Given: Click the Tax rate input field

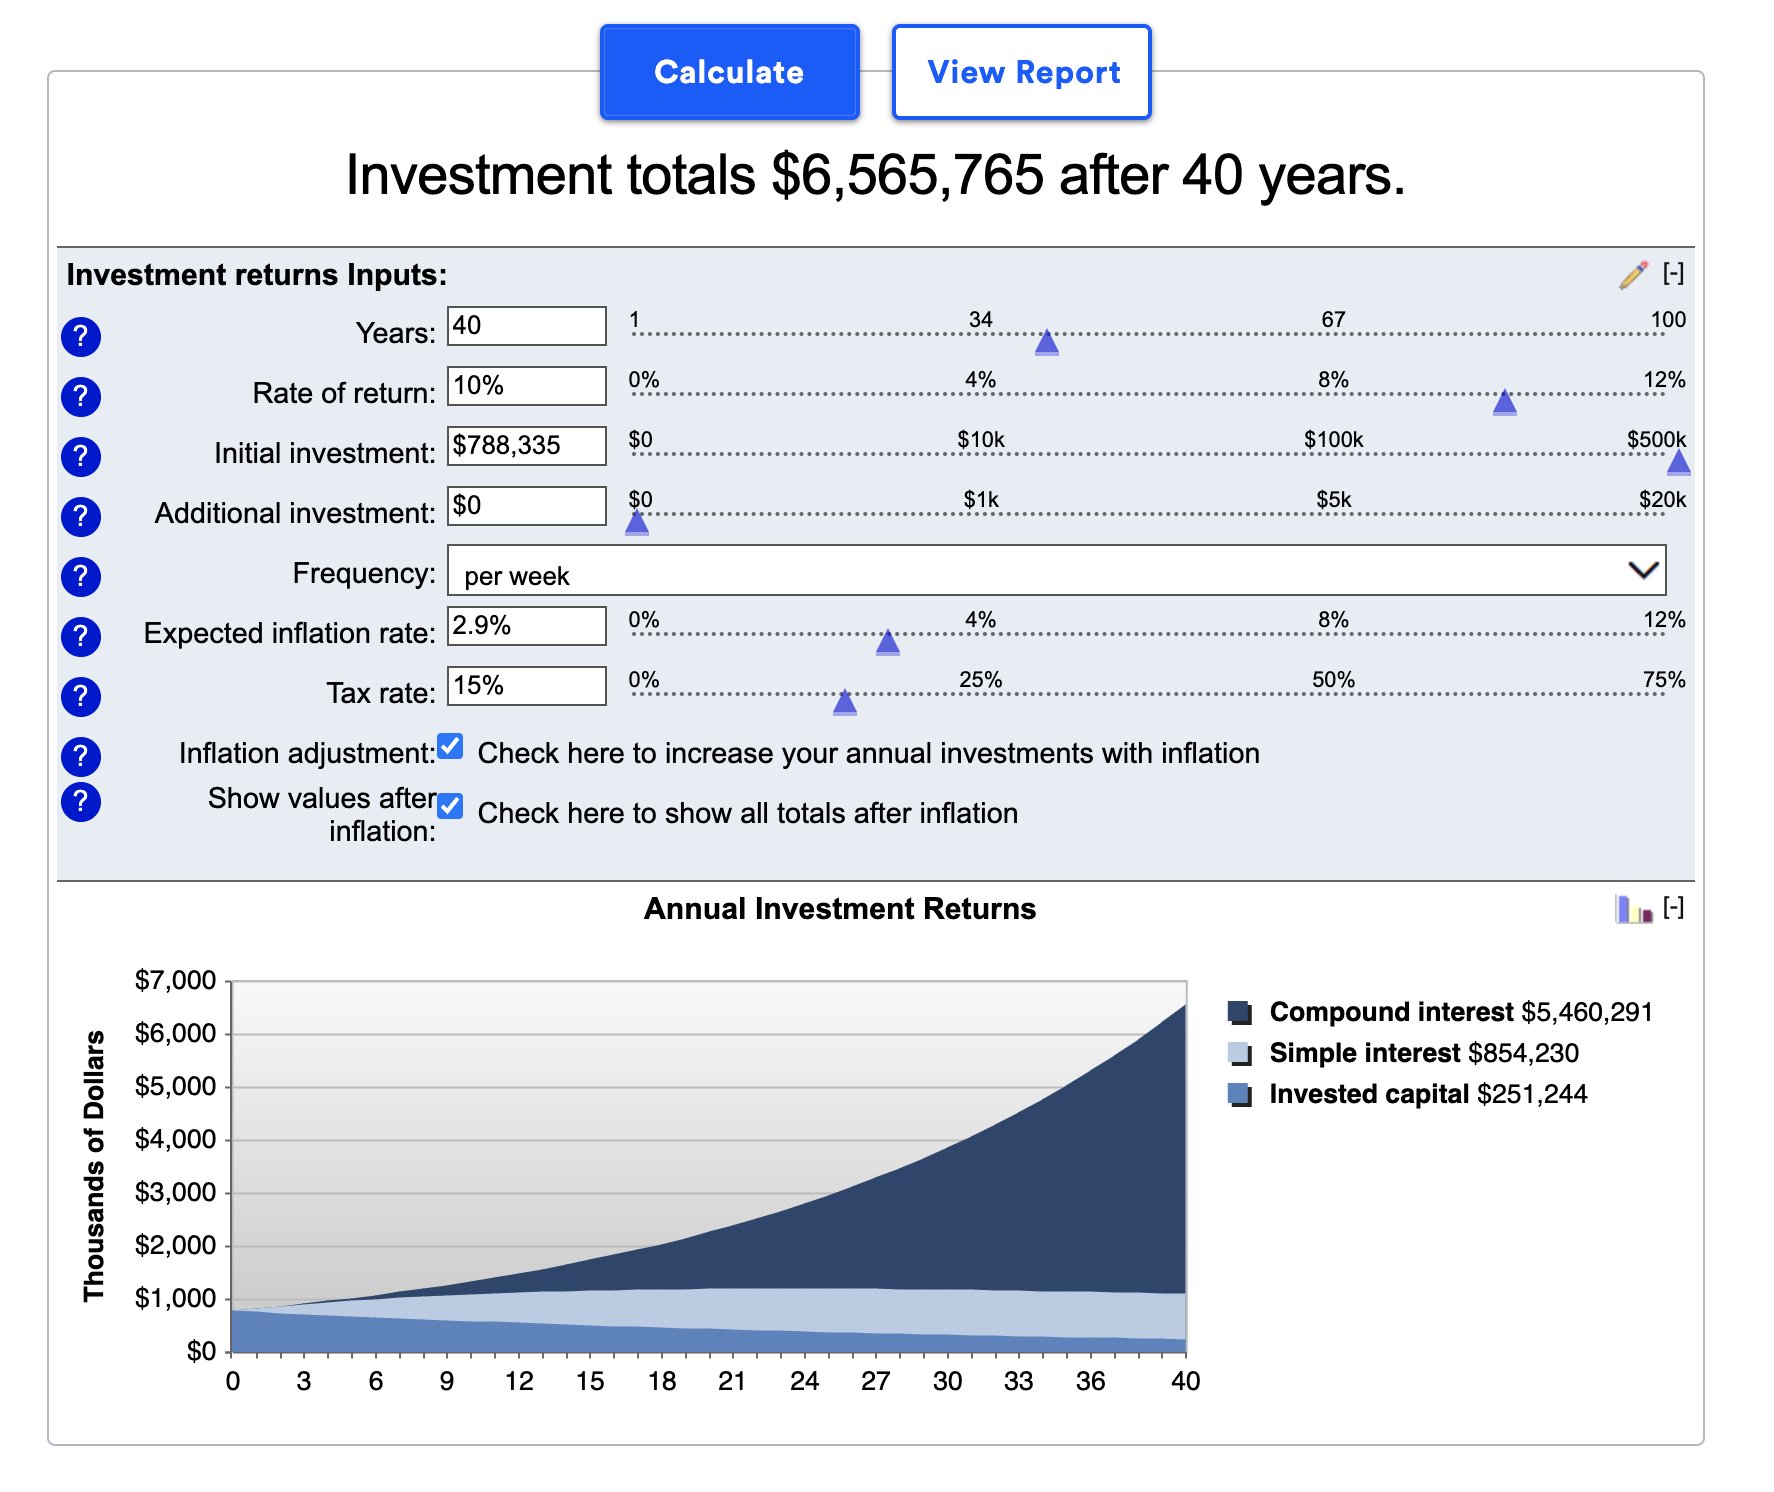Looking at the screenshot, I should (527, 686).
